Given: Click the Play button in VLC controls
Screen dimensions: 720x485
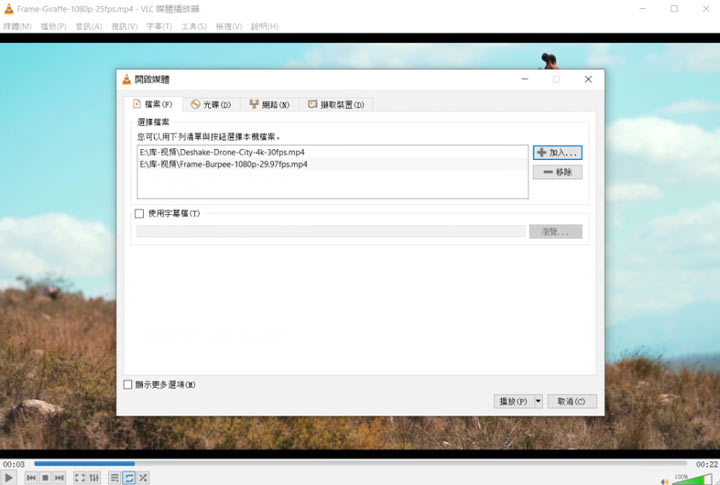Looking at the screenshot, I should [x=8, y=478].
